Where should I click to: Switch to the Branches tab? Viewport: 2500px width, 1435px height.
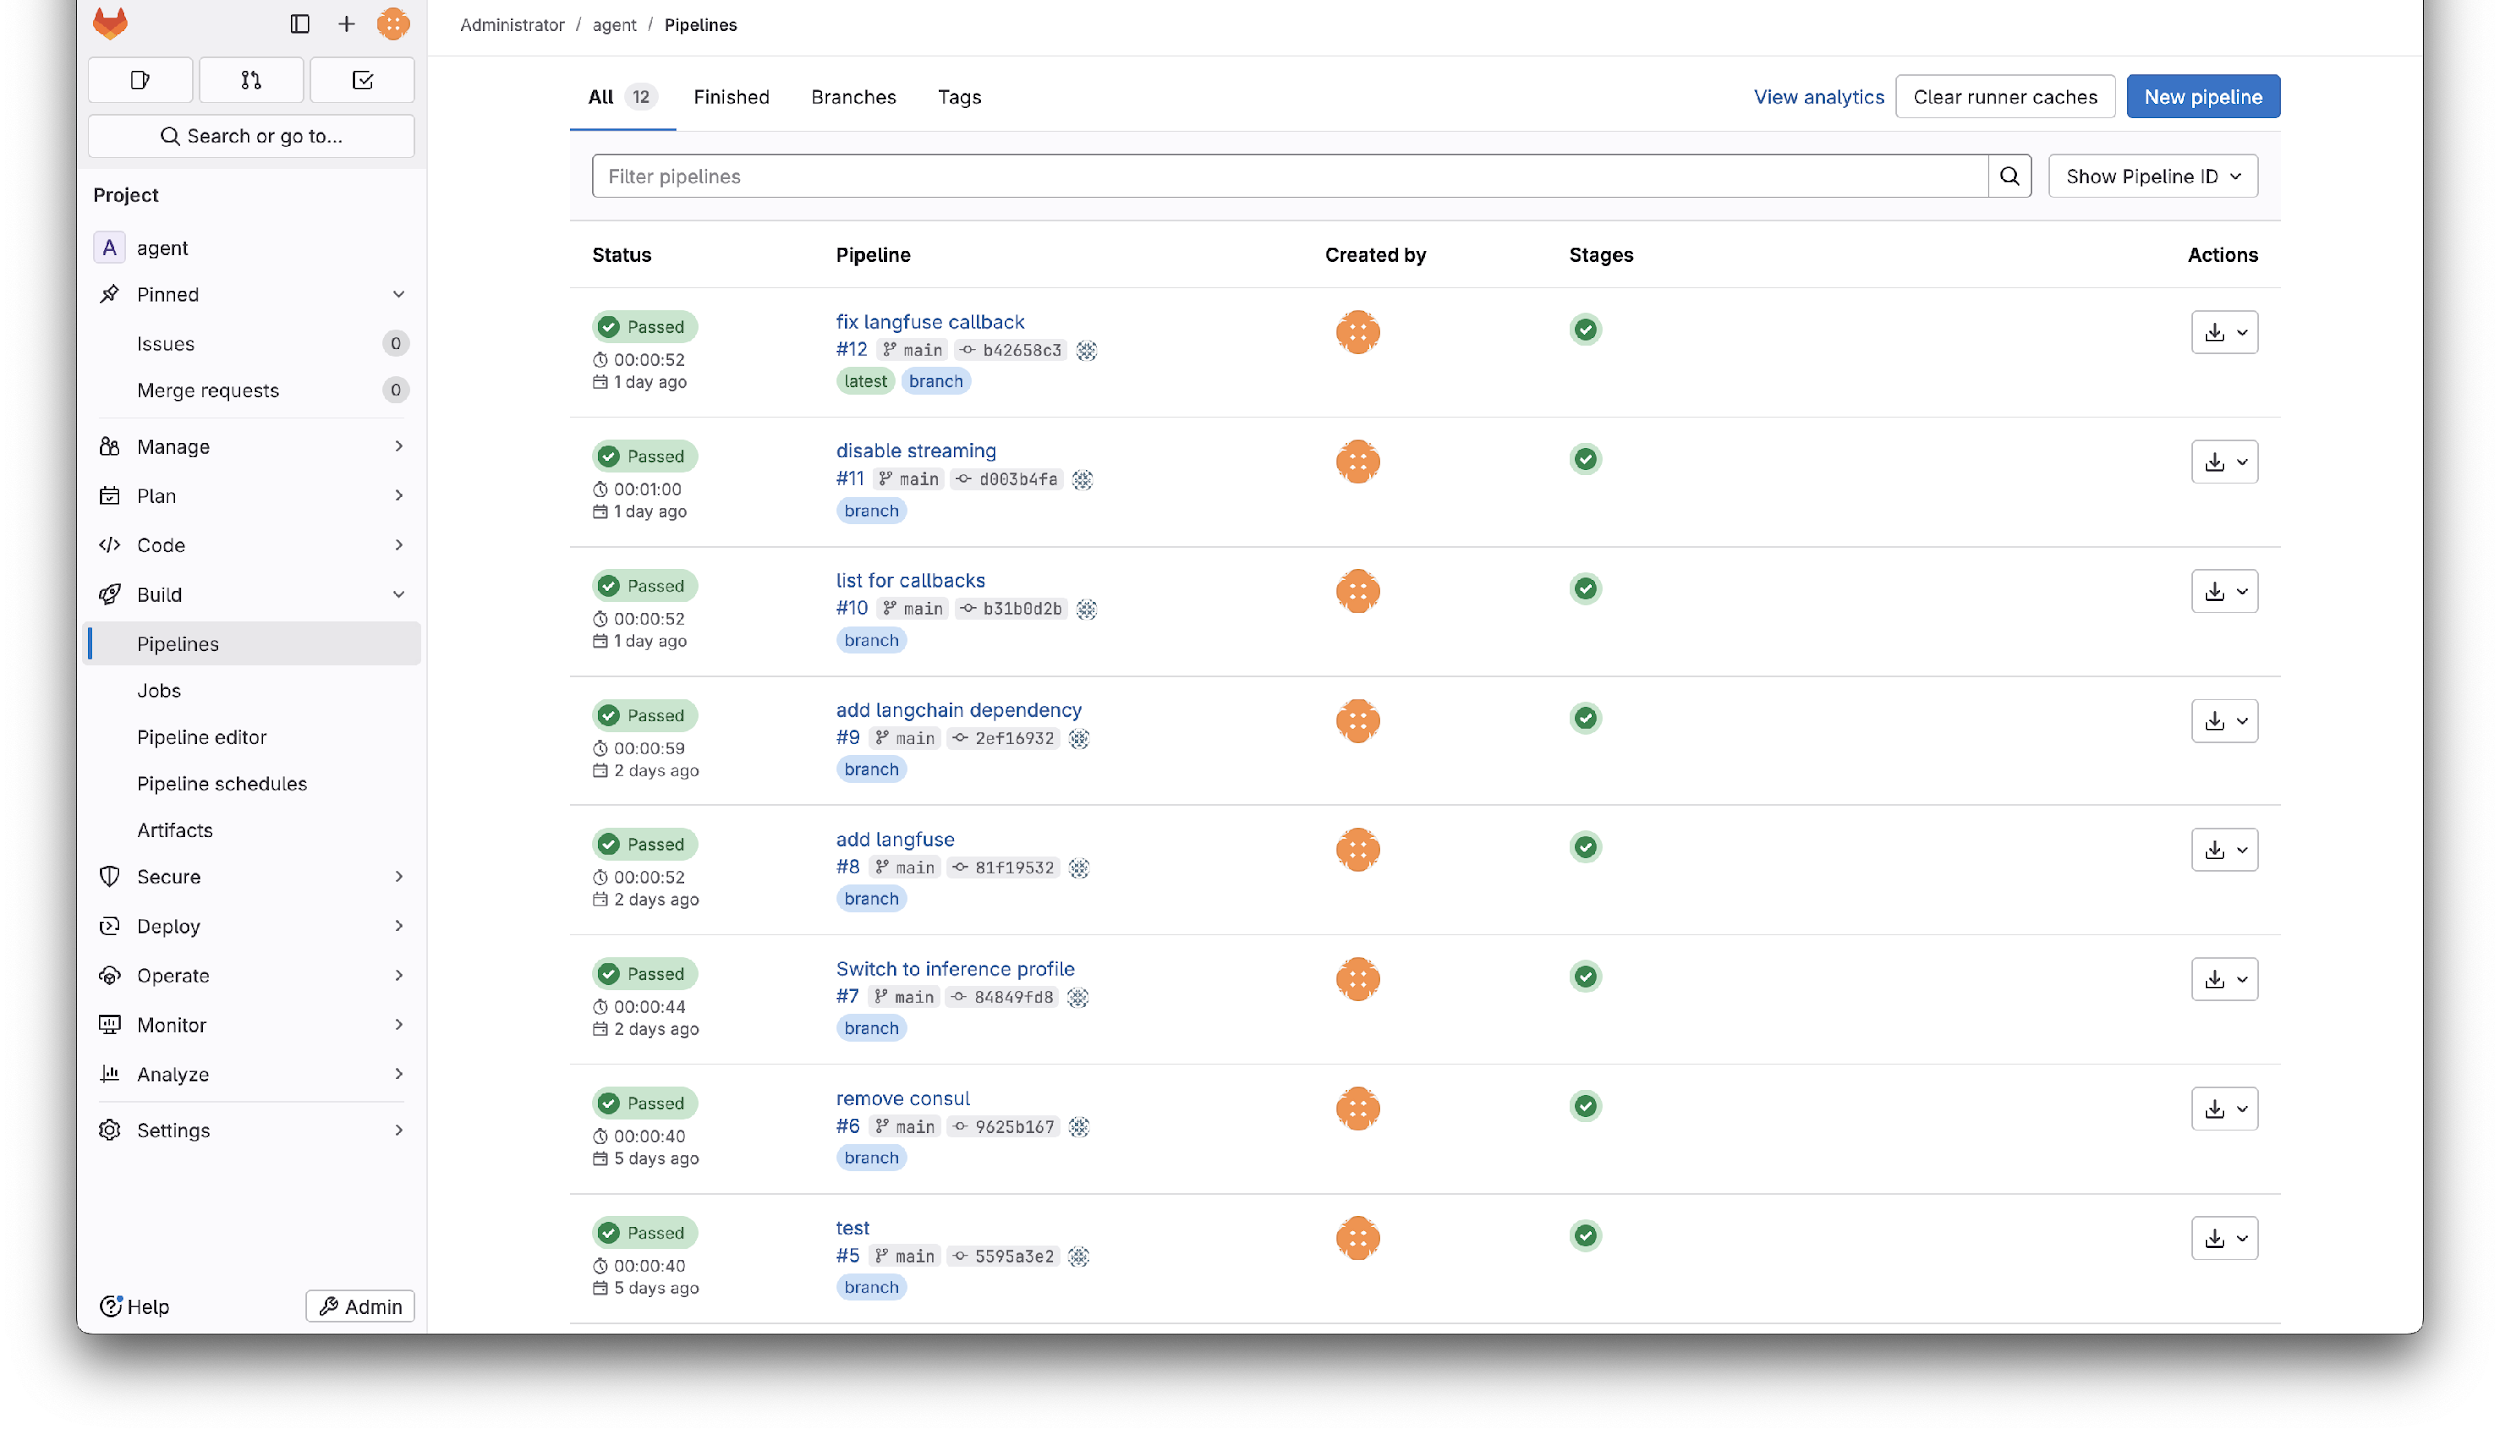[x=853, y=96]
